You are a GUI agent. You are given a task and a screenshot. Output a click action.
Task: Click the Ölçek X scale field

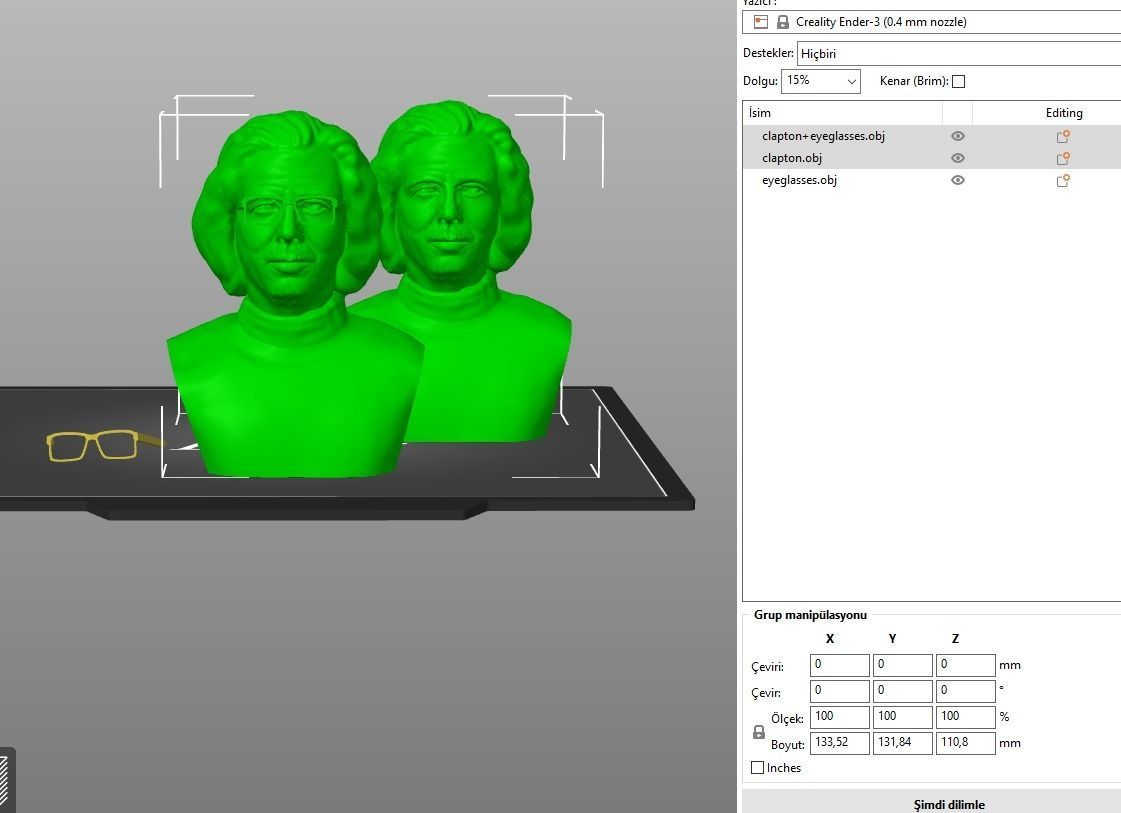[x=839, y=716]
